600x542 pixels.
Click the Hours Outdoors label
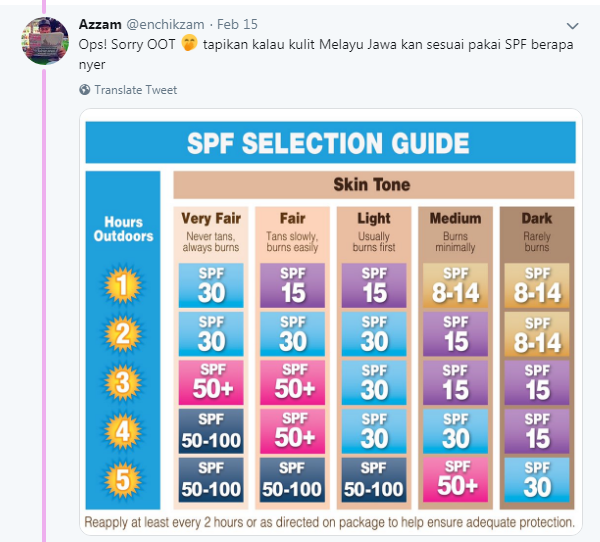(x=123, y=229)
